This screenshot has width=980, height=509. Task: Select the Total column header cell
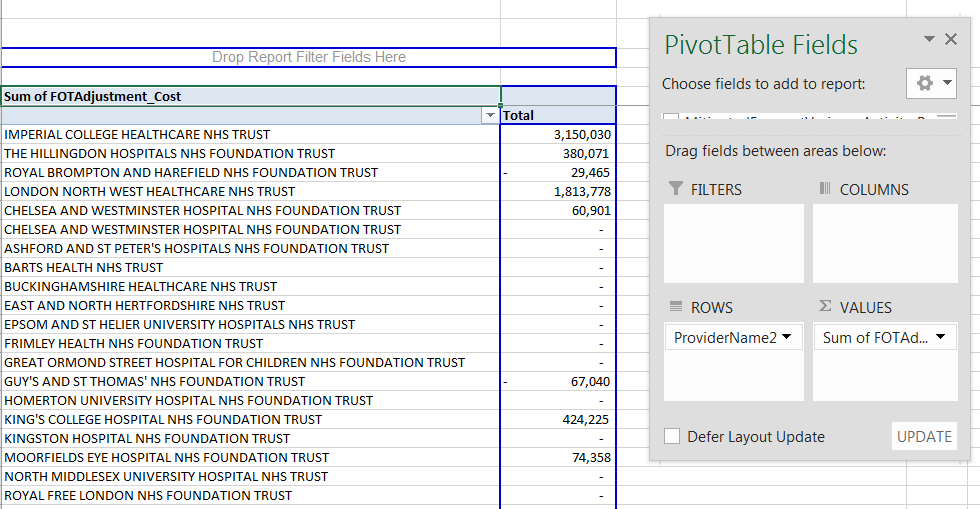pyautogui.click(x=558, y=115)
